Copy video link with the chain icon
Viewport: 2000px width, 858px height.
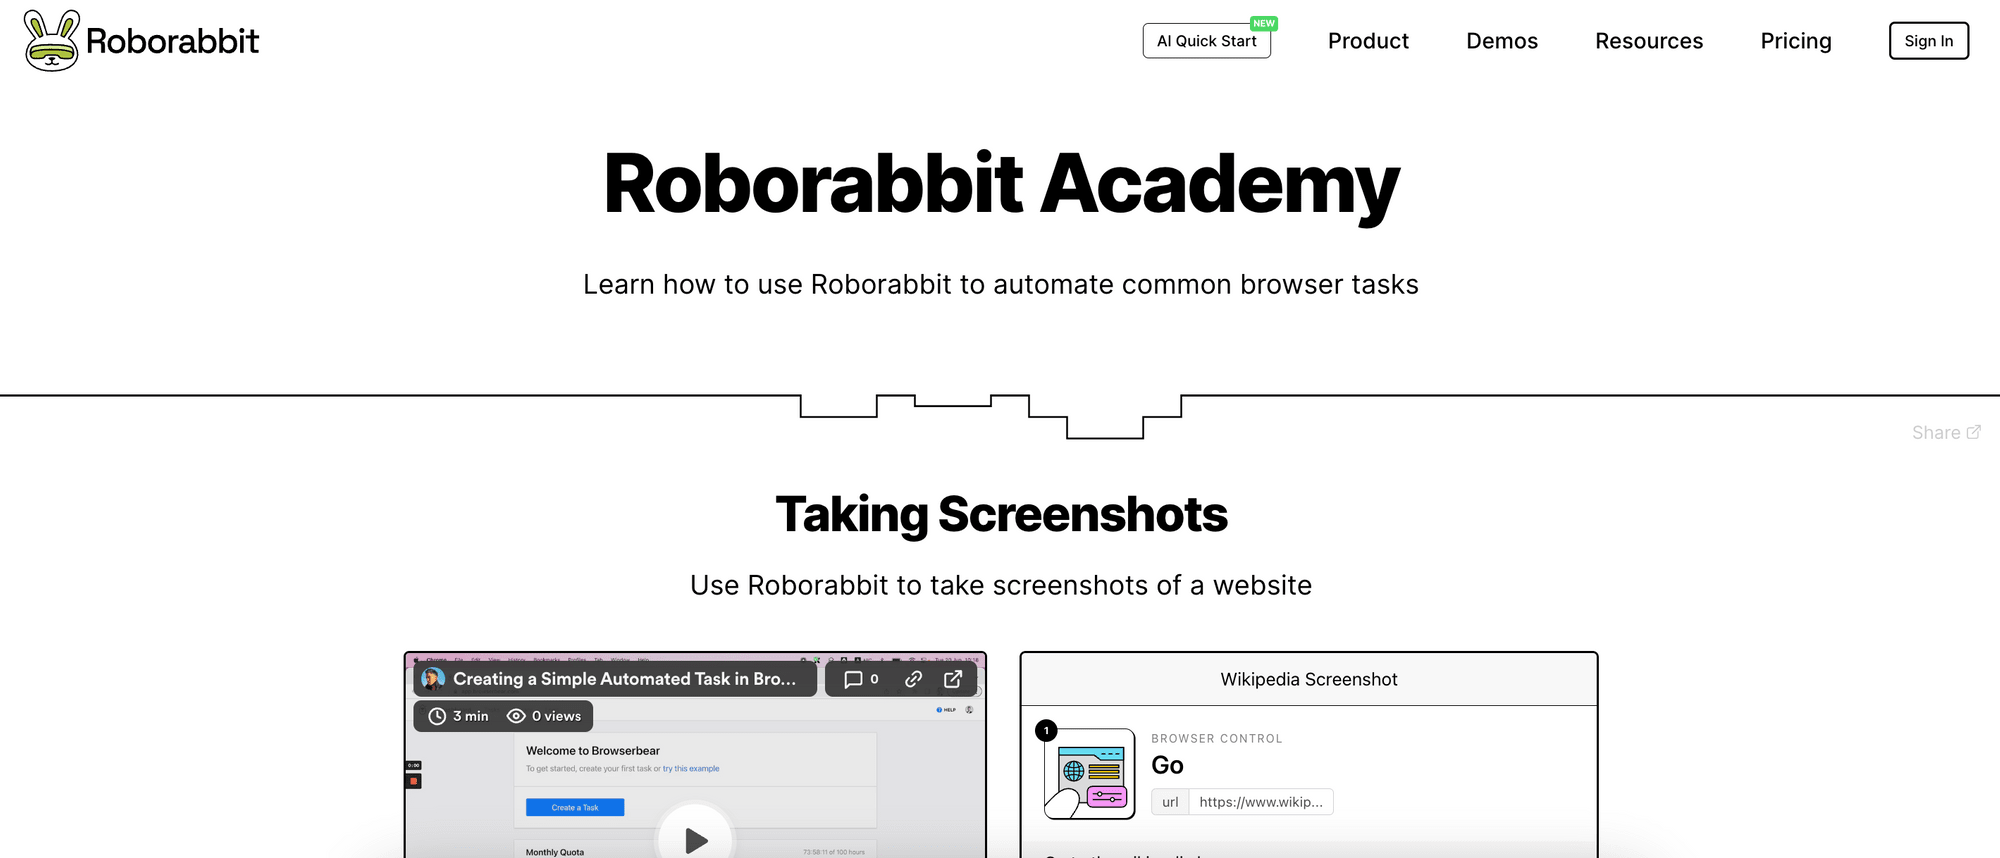(913, 680)
